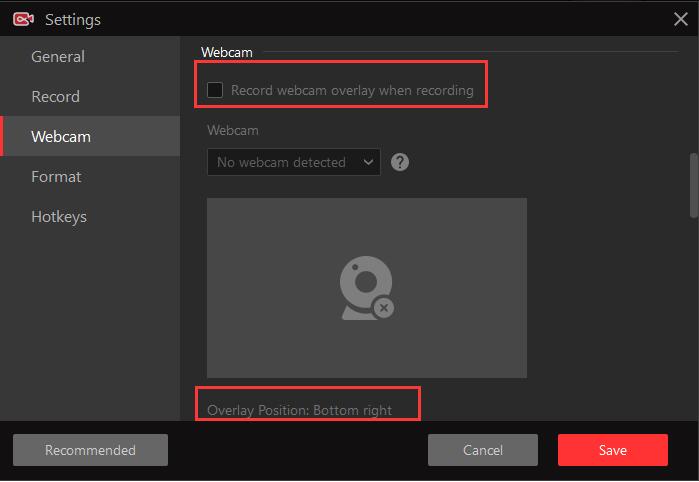
Task: Click the vertical scrollbar thumb on the right
Action: [x=693, y=184]
